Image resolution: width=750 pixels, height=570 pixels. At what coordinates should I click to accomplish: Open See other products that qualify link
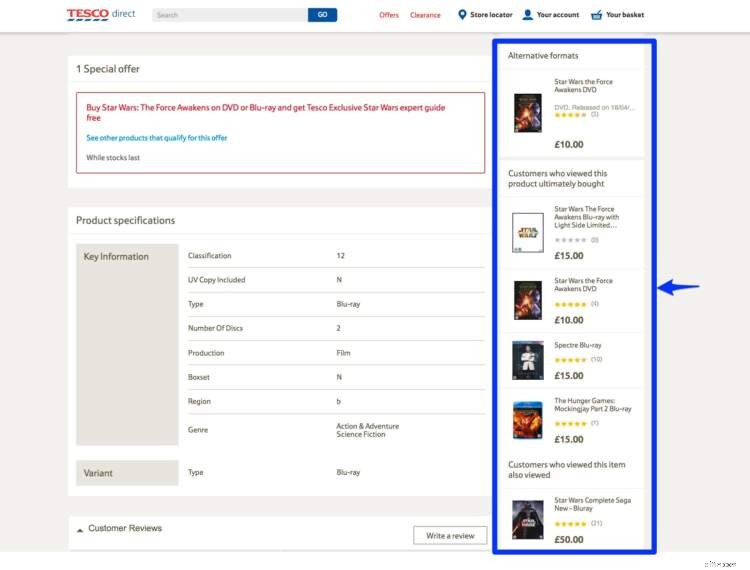(157, 138)
